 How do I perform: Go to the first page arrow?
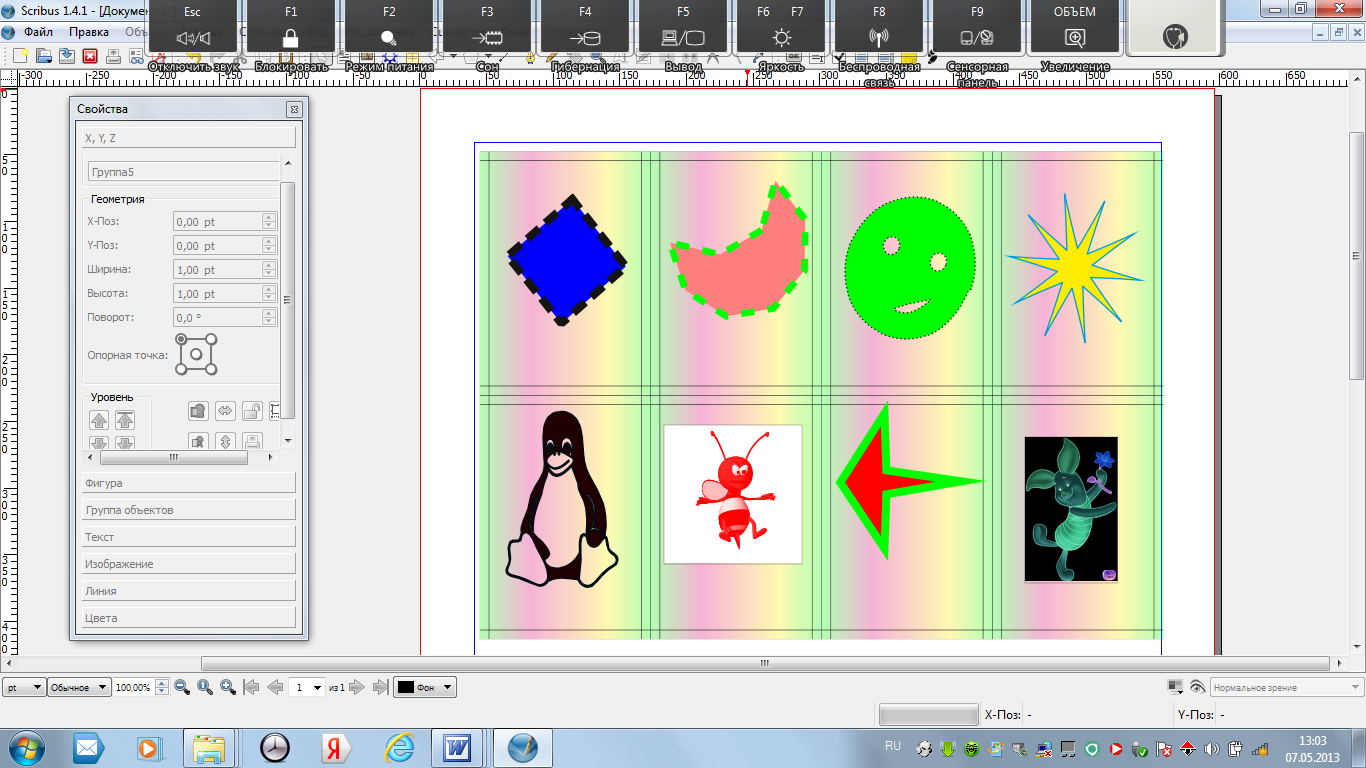[252, 687]
